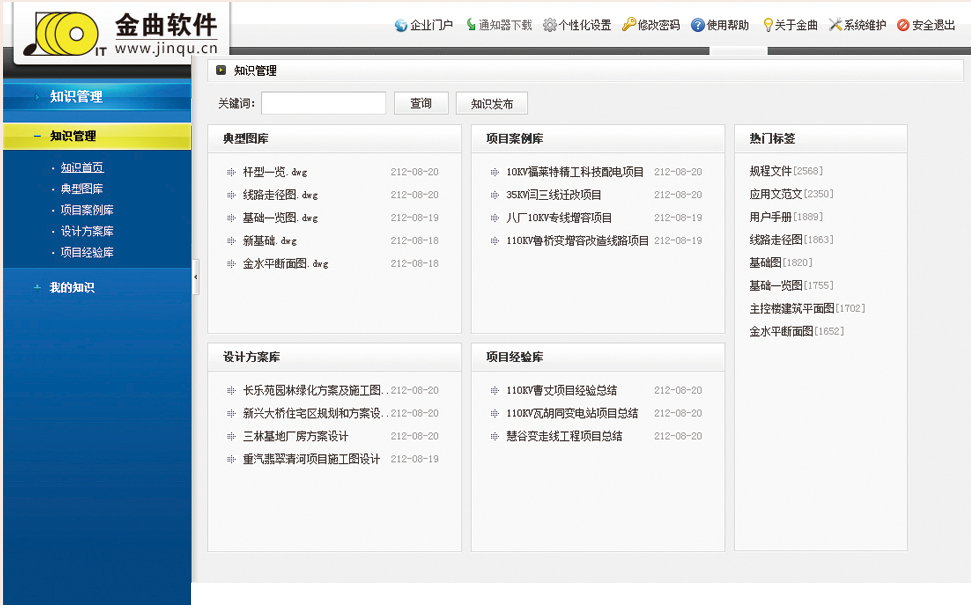Open 110KV曹丈项目经验总结 entry

pos(561,390)
